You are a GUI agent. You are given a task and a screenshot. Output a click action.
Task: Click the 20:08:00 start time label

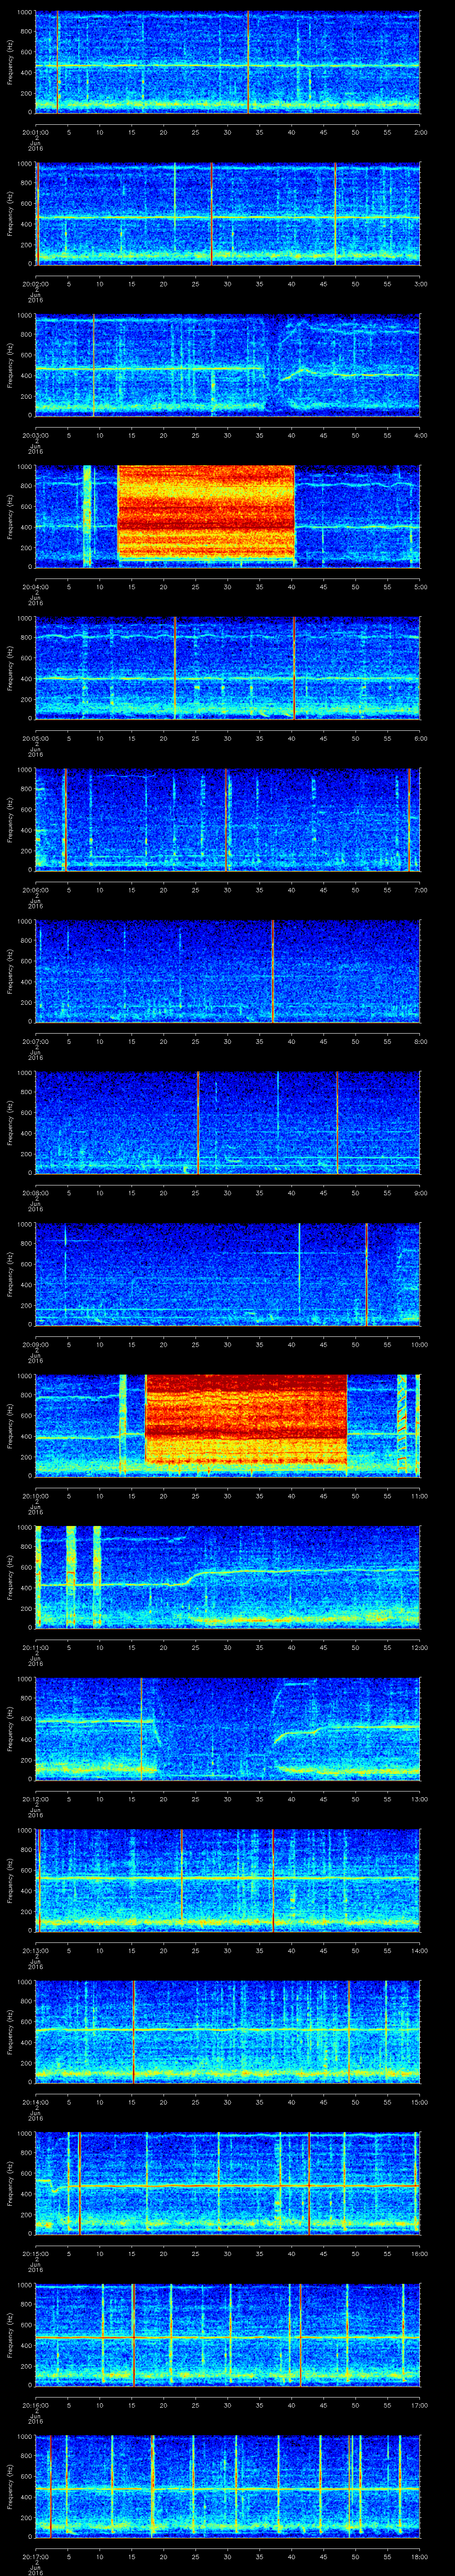[x=35, y=1192]
